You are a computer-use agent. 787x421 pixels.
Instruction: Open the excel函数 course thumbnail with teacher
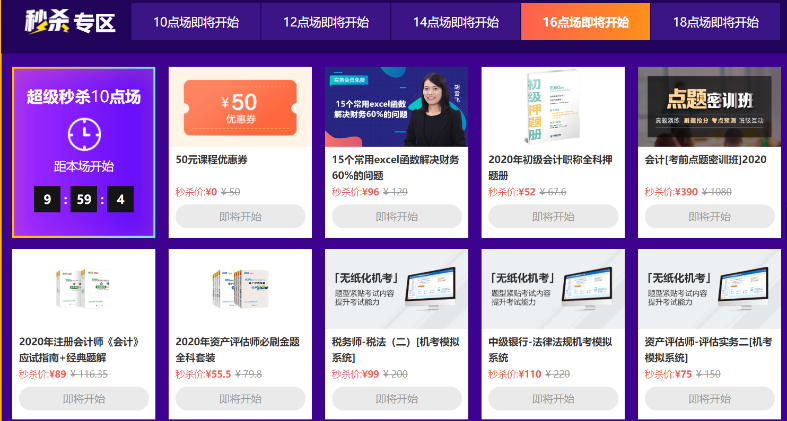click(x=397, y=107)
